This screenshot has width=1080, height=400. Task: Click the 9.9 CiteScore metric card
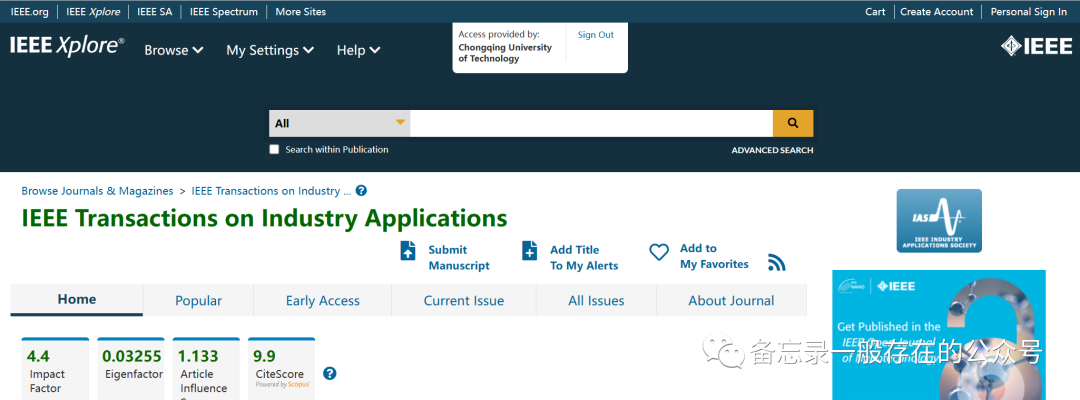click(282, 368)
